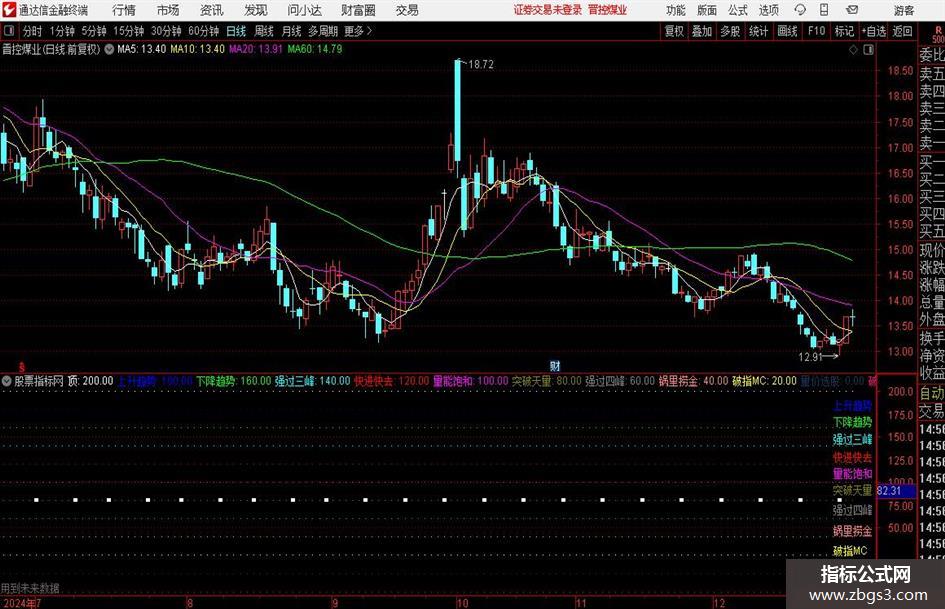This screenshot has width=945, height=609.
Task: Click the 证券交易未登录 login link
Action: coord(548,10)
